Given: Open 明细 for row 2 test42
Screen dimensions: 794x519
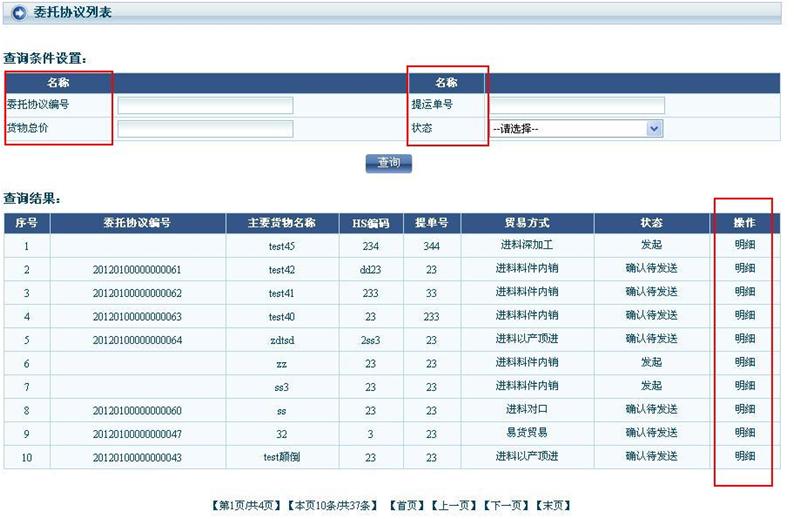Looking at the screenshot, I should (x=745, y=269).
